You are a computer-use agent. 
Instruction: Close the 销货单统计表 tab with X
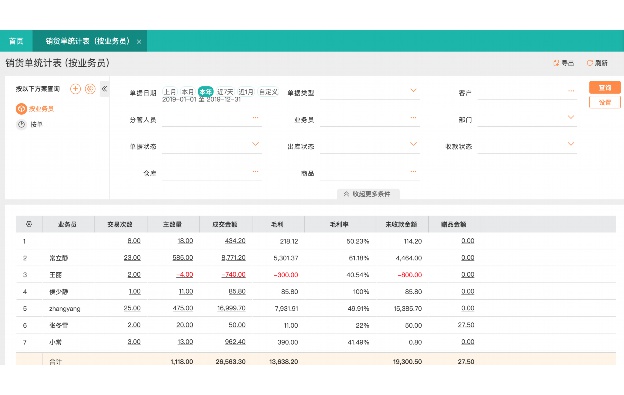coord(139,41)
